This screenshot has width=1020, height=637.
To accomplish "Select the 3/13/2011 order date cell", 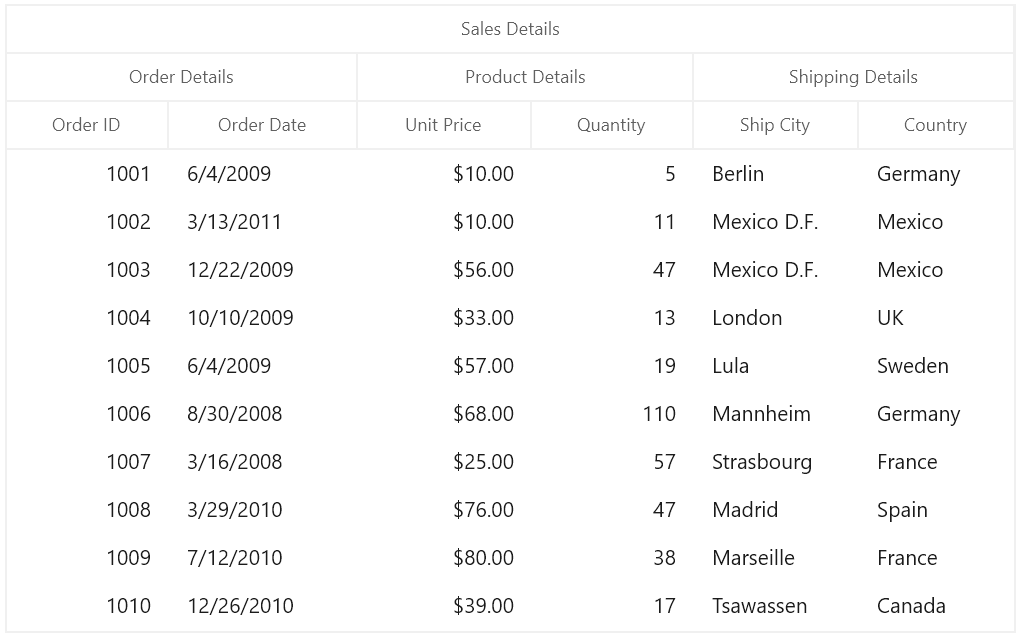I will [262, 222].
